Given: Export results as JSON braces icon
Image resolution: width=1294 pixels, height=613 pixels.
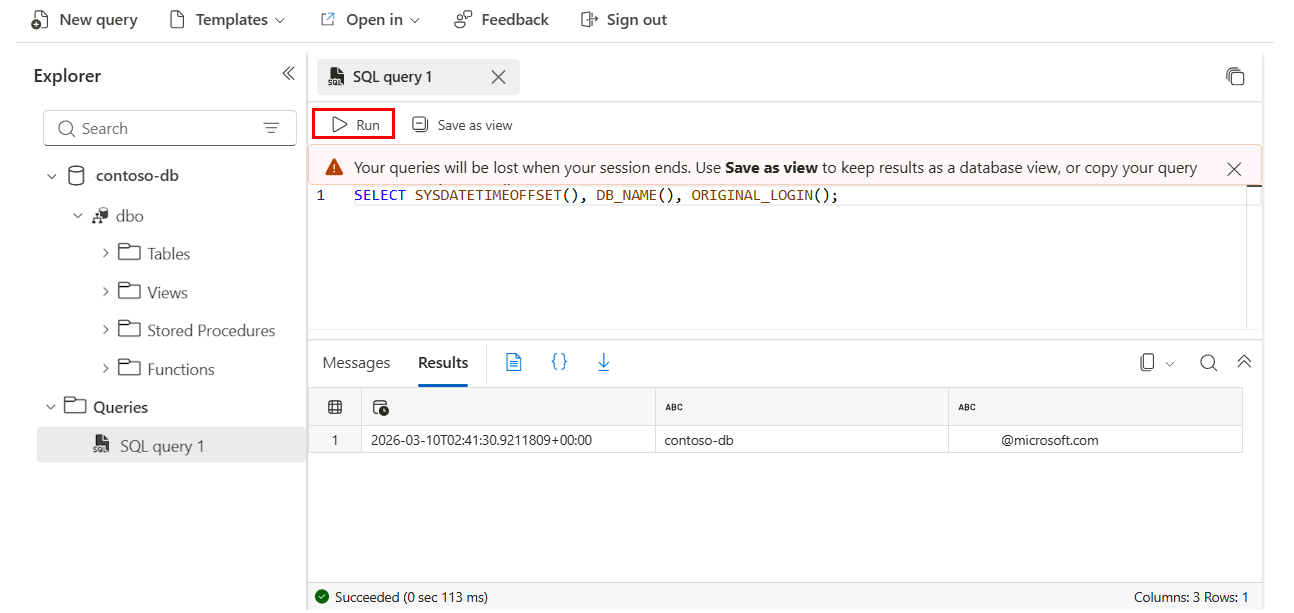Looking at the screenshot, I should 559,362.
